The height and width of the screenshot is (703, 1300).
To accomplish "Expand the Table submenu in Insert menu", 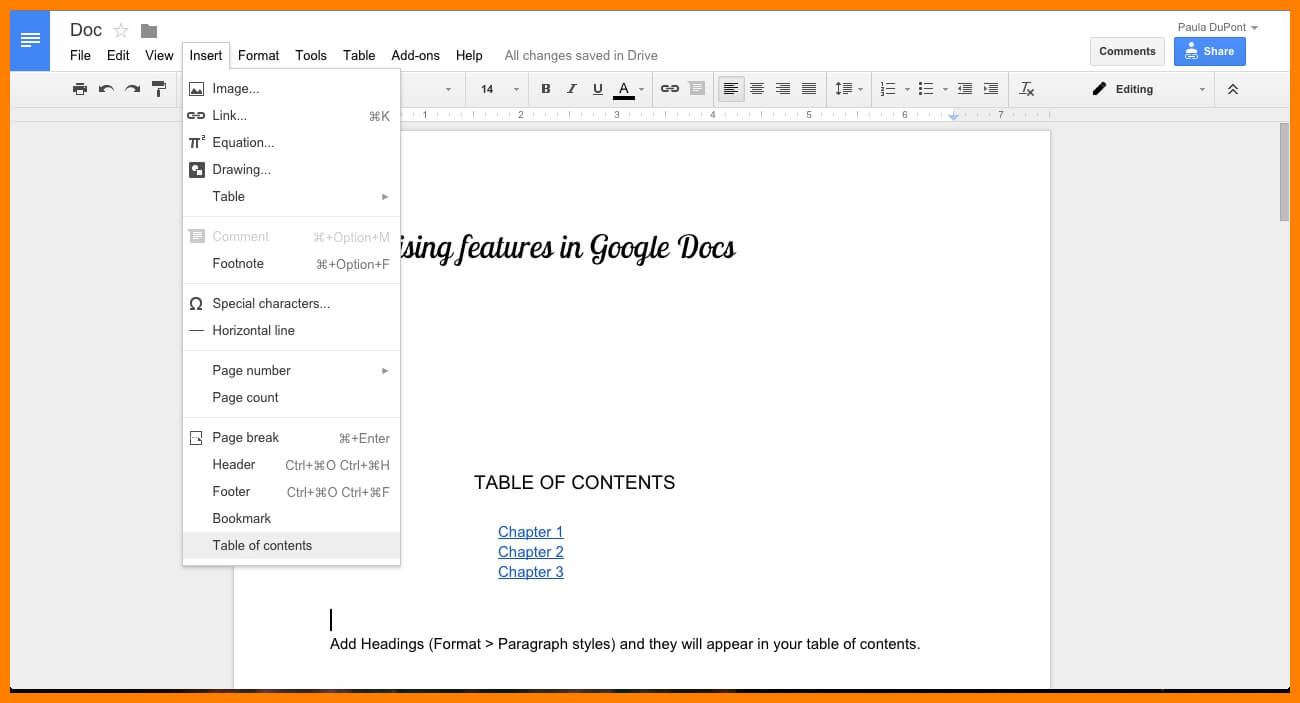I will (291, 197).
